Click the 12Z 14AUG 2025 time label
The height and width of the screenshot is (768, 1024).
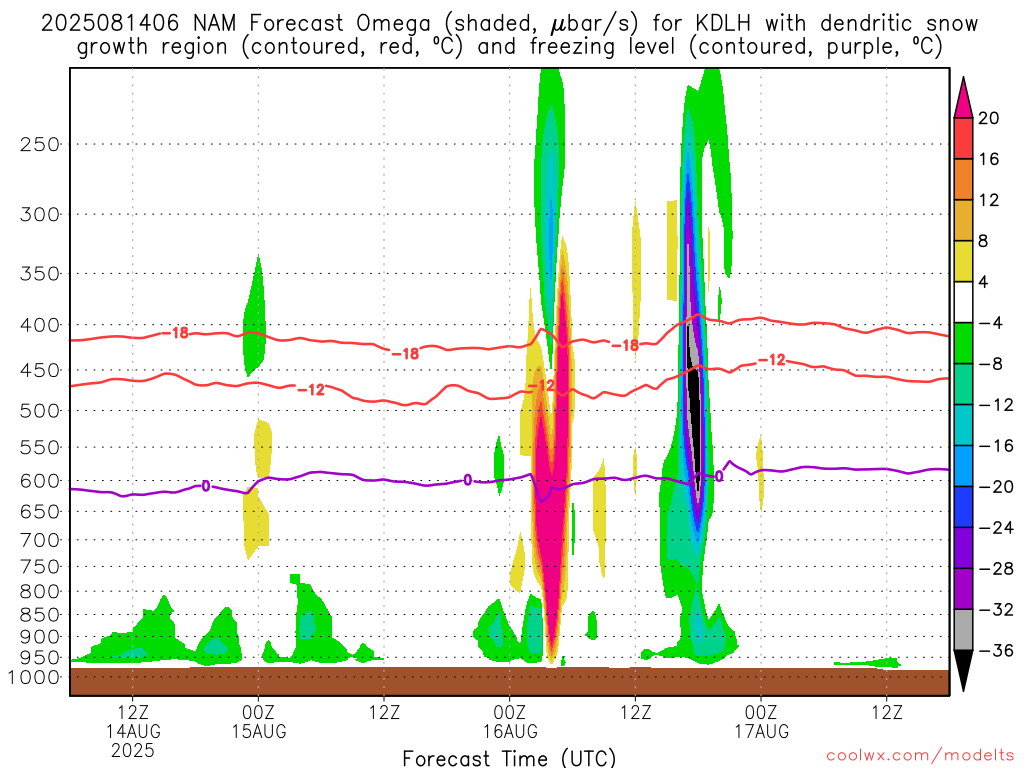133,731
